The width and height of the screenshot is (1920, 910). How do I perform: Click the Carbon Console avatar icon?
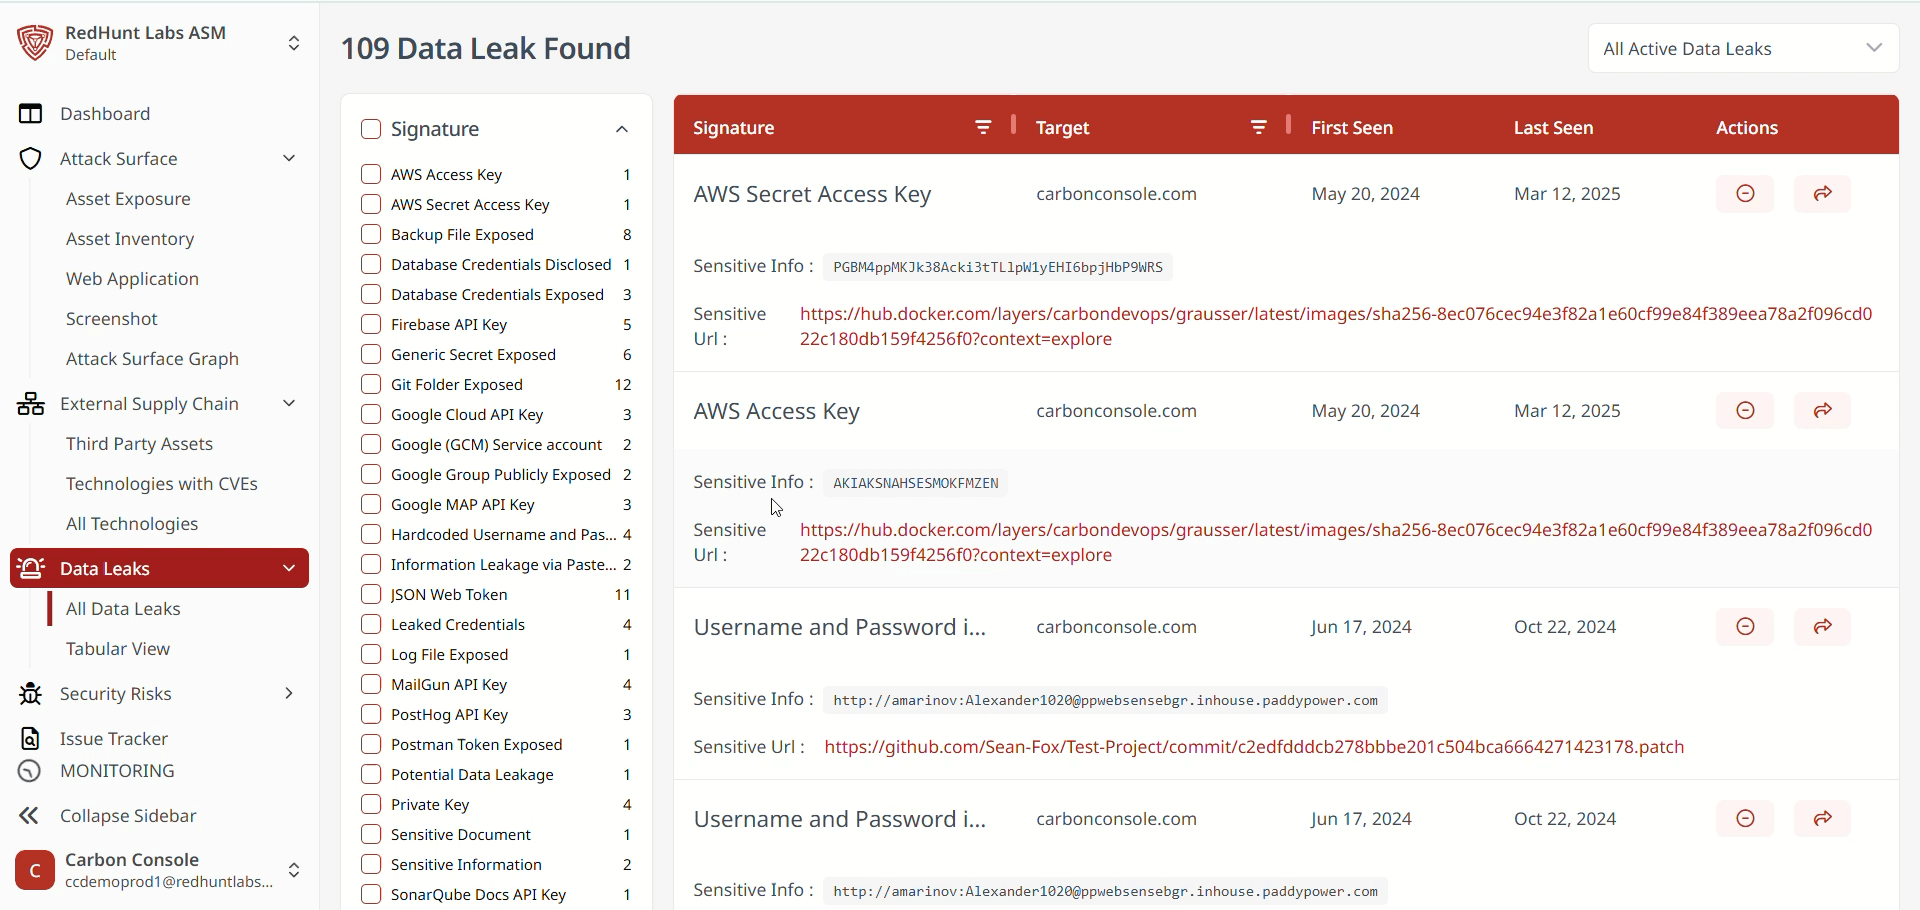[35, 870]
